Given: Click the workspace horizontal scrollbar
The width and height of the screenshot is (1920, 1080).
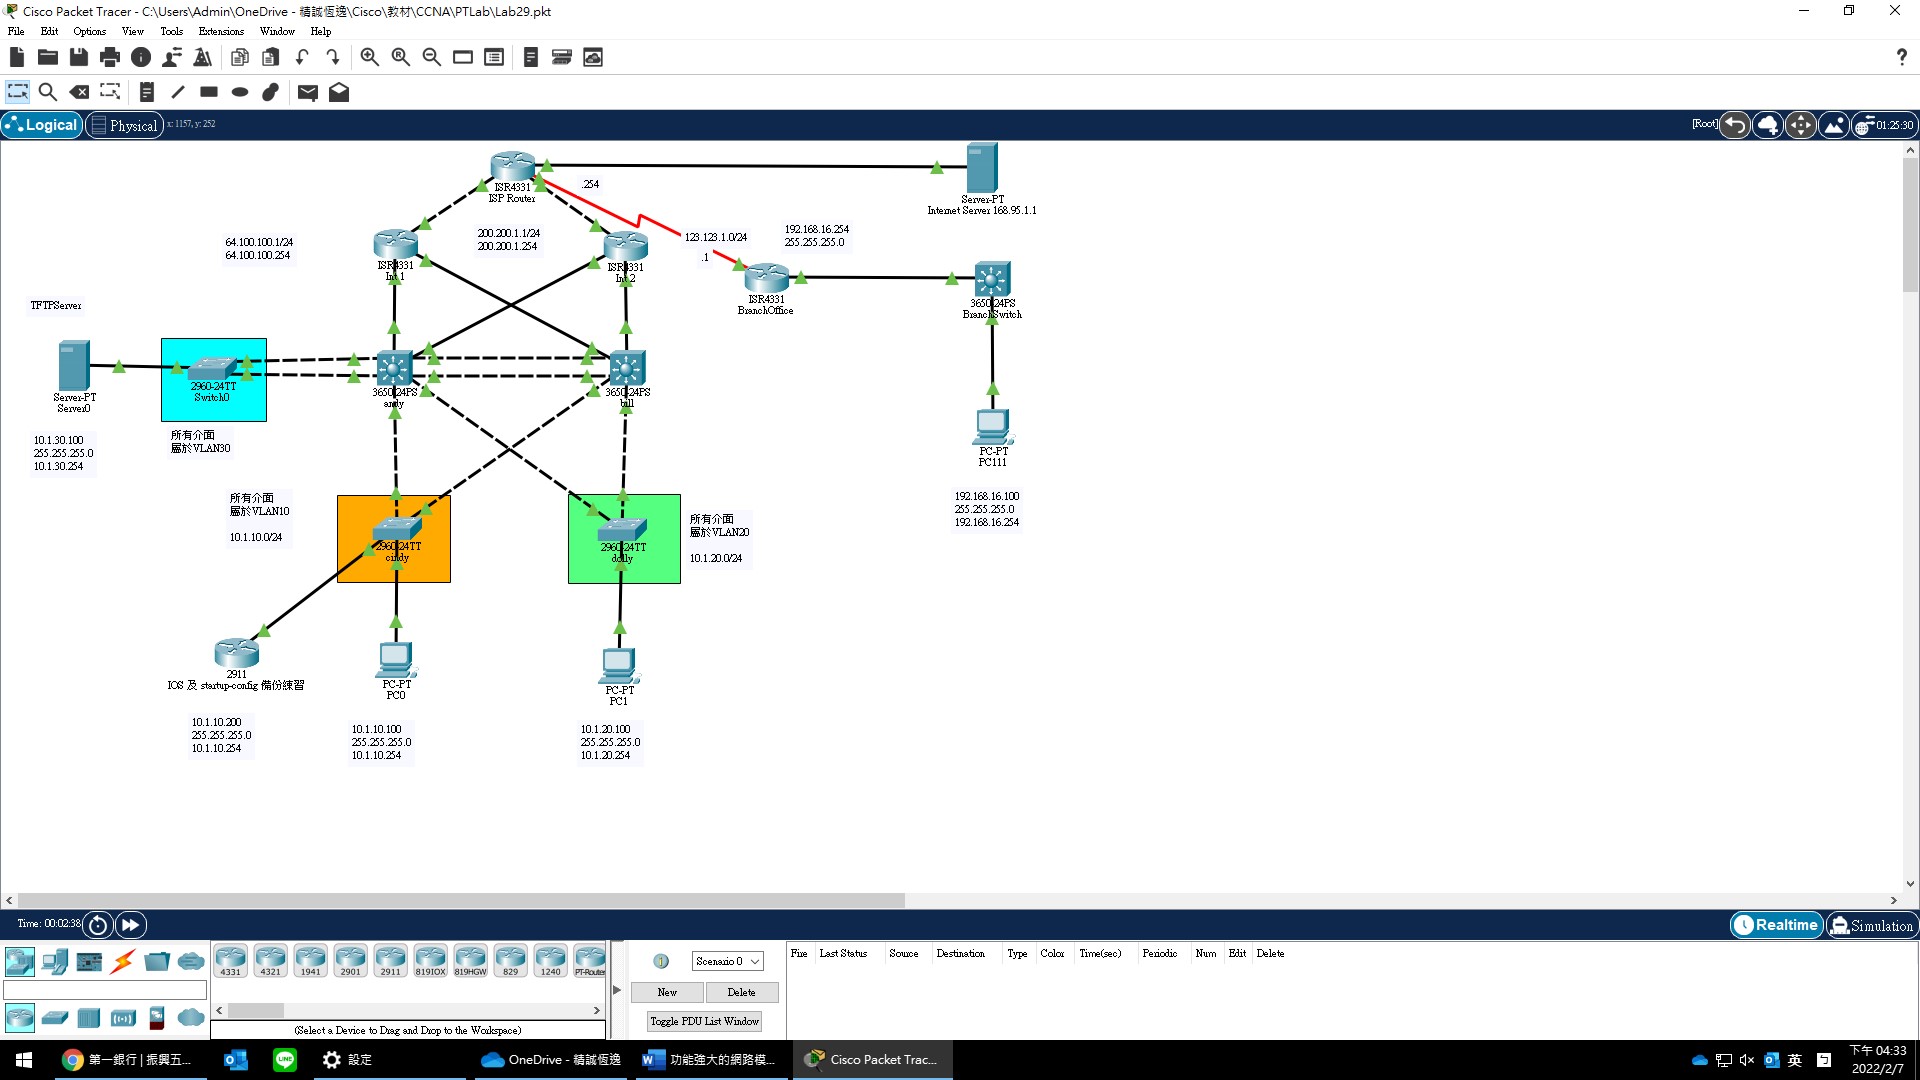Looking at the screenshot, I should [461, 900].
